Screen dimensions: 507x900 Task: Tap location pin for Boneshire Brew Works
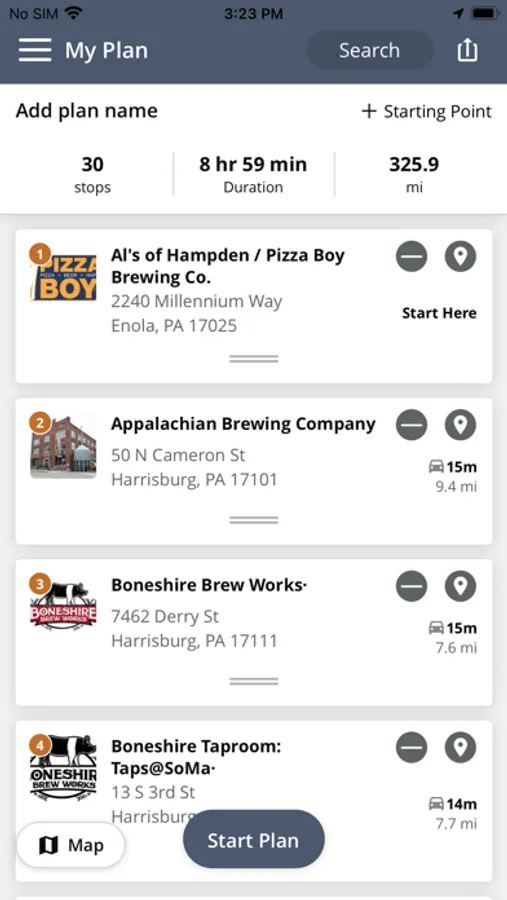(x=460, y=586)
